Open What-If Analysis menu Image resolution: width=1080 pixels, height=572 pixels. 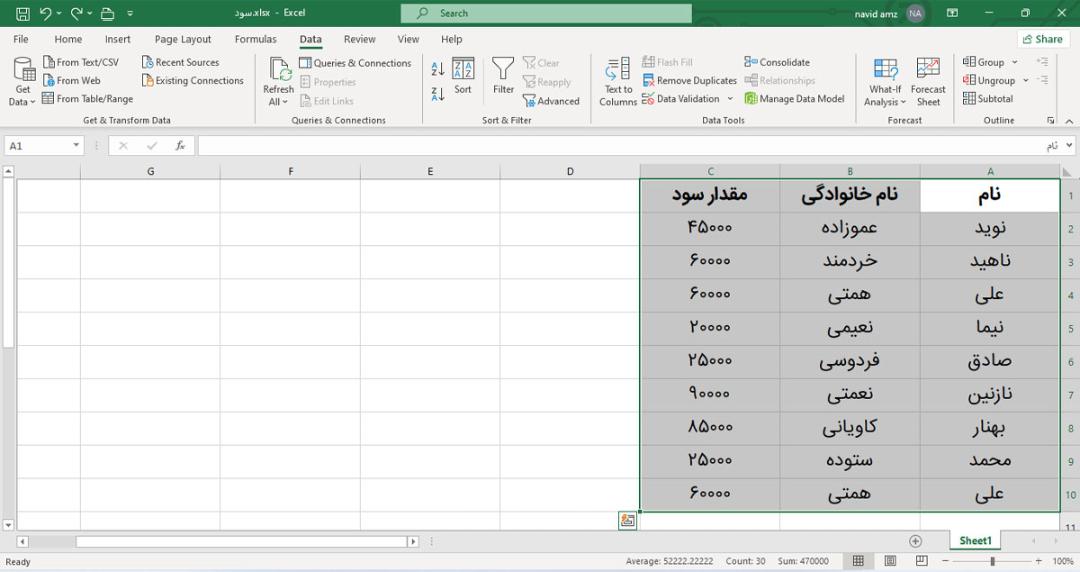(x=885, y=82)
